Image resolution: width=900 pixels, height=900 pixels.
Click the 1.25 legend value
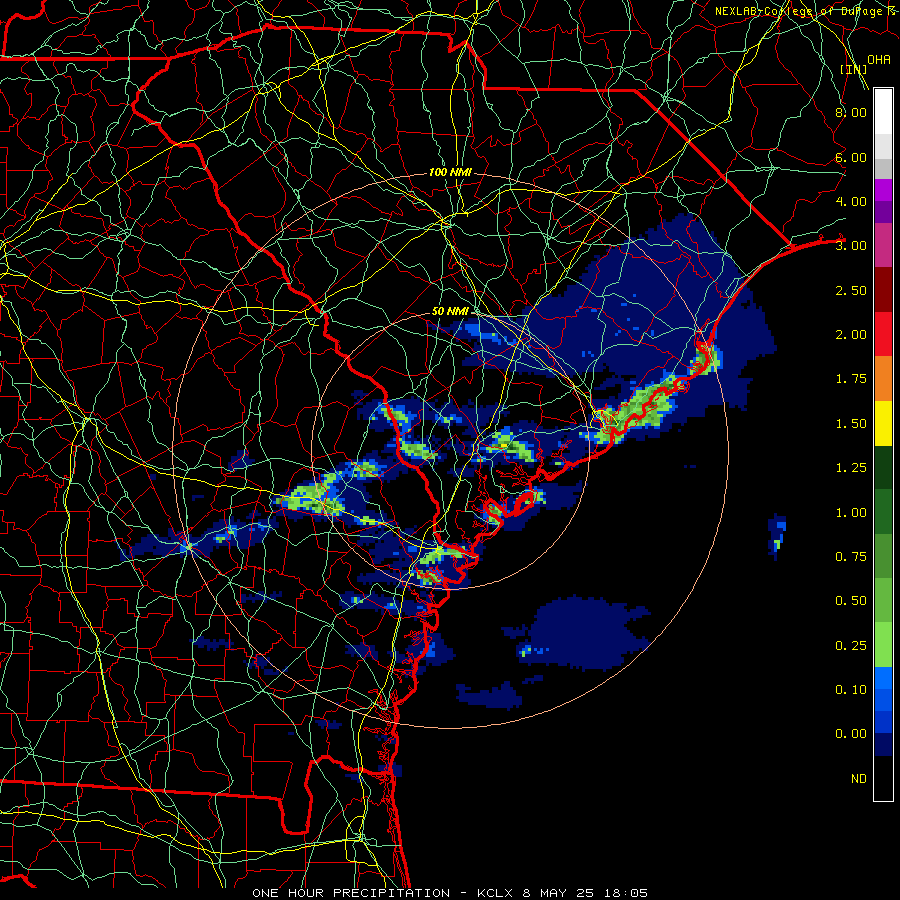851,468
